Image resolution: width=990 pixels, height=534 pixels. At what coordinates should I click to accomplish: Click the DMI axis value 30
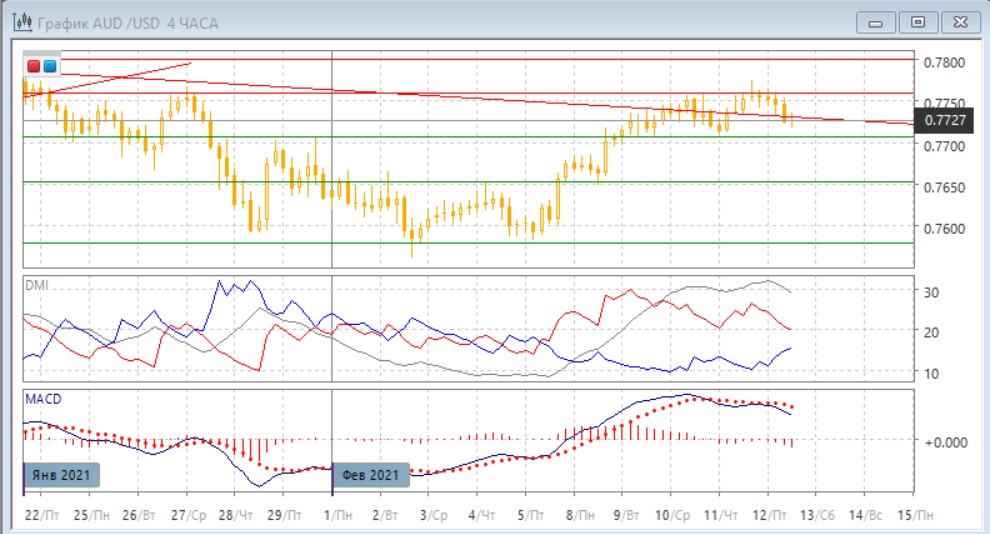[930, 292]
